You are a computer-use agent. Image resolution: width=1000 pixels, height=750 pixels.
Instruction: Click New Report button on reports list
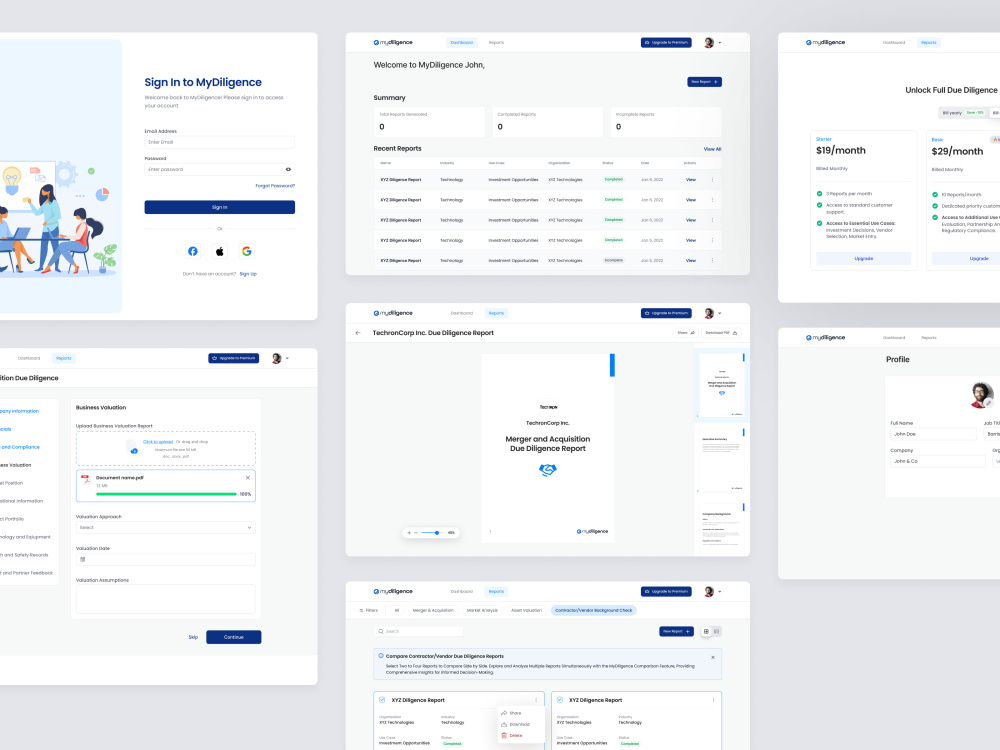pos(676,631)
